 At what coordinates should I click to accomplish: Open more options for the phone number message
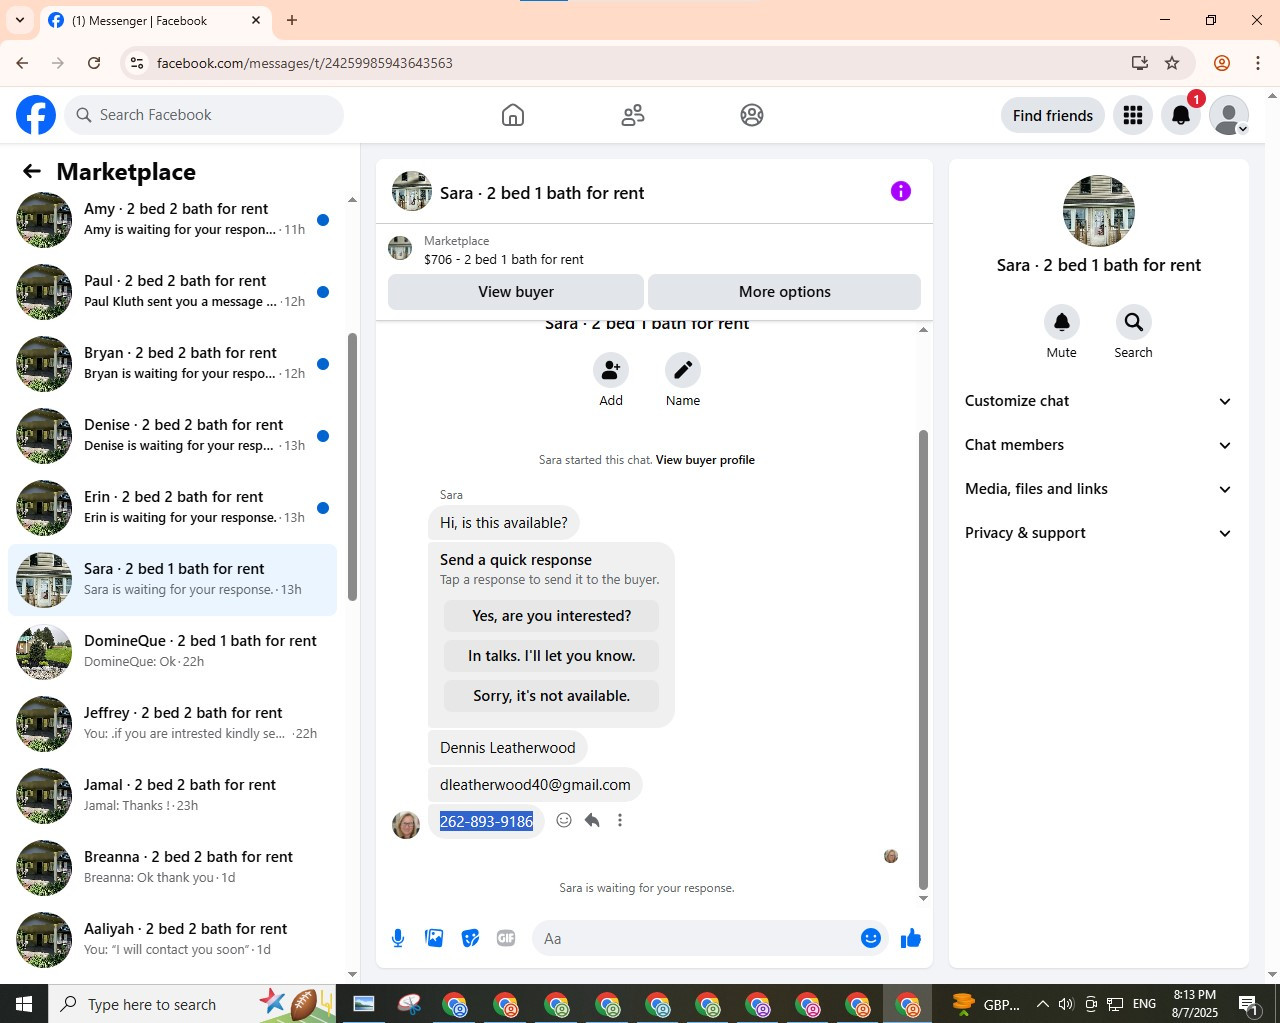(x=620, y=820)
